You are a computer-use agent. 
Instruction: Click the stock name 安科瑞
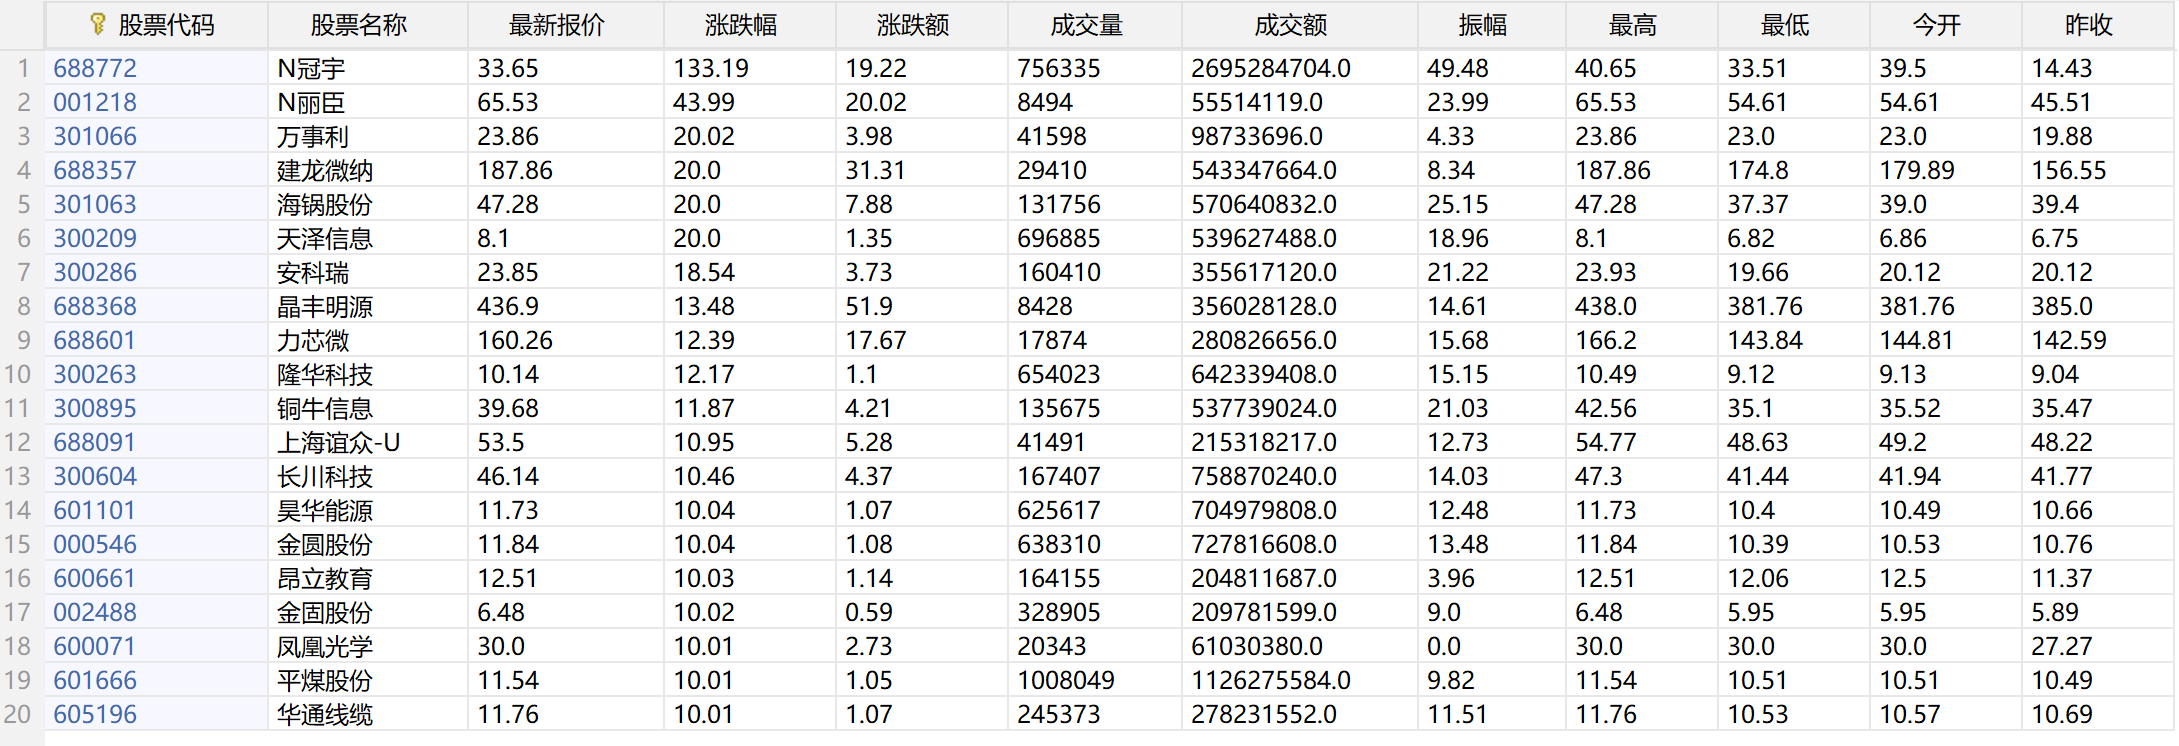coord(313,272)
